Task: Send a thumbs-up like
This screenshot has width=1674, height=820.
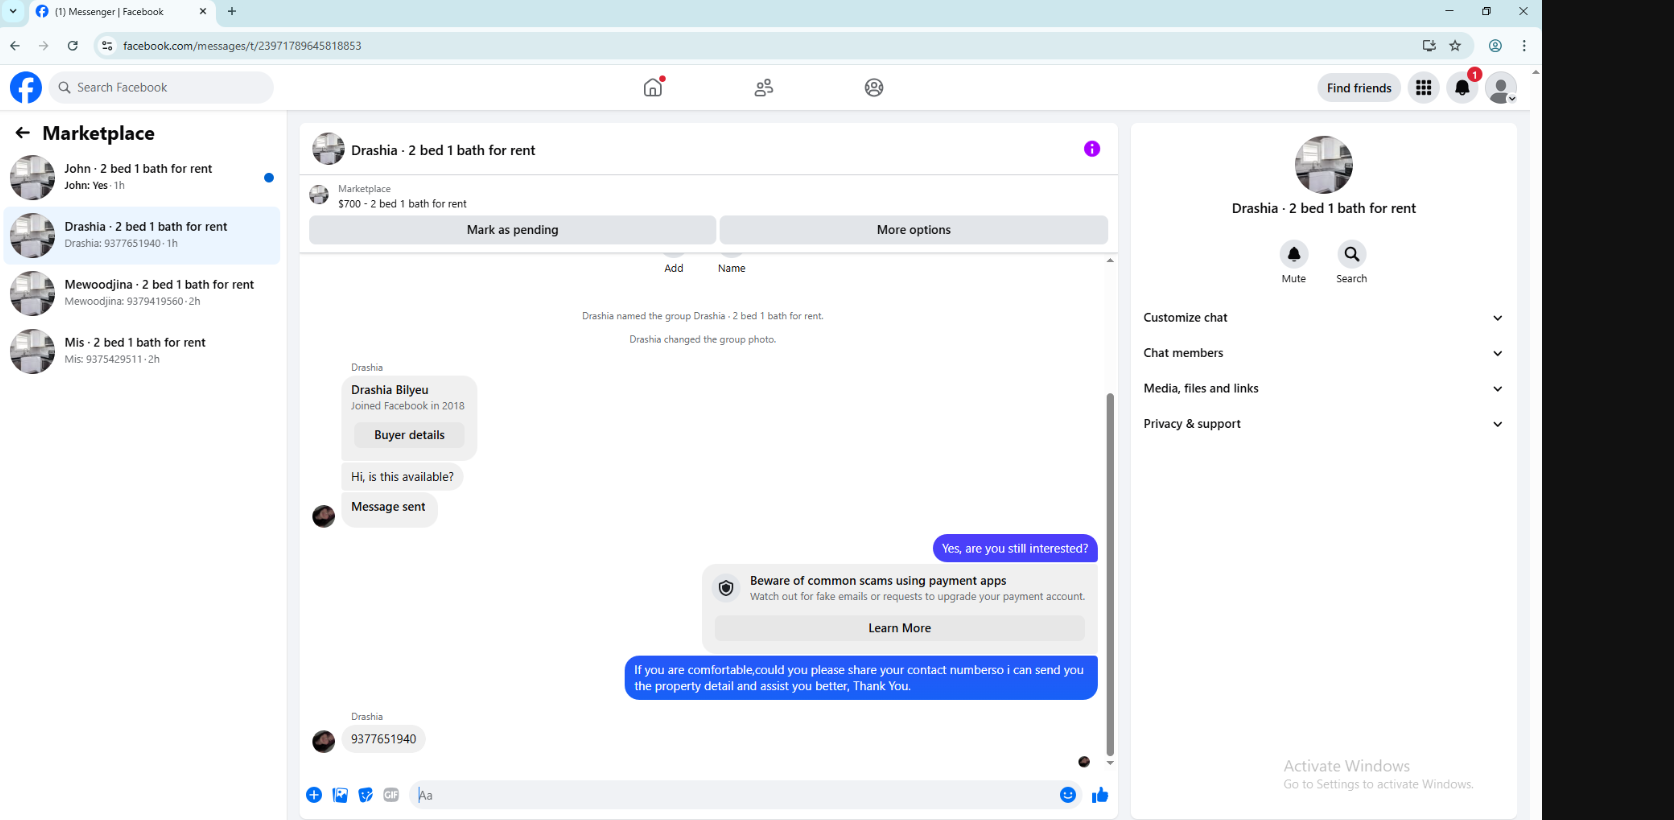Action: [1100, 795]
